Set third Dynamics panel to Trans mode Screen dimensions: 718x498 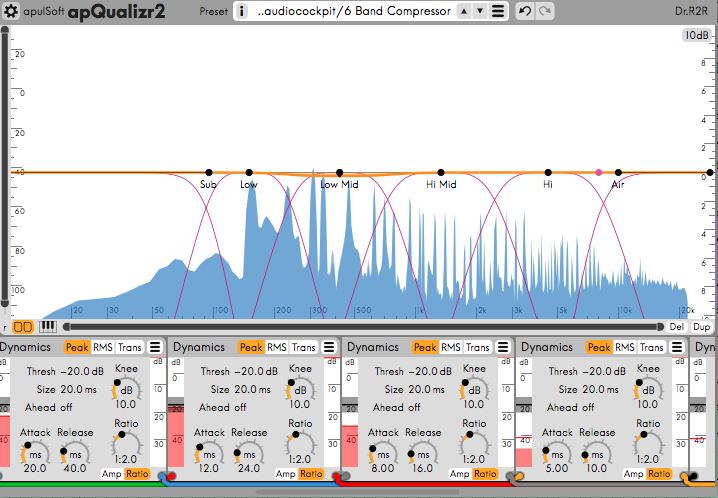pos(478,347)
